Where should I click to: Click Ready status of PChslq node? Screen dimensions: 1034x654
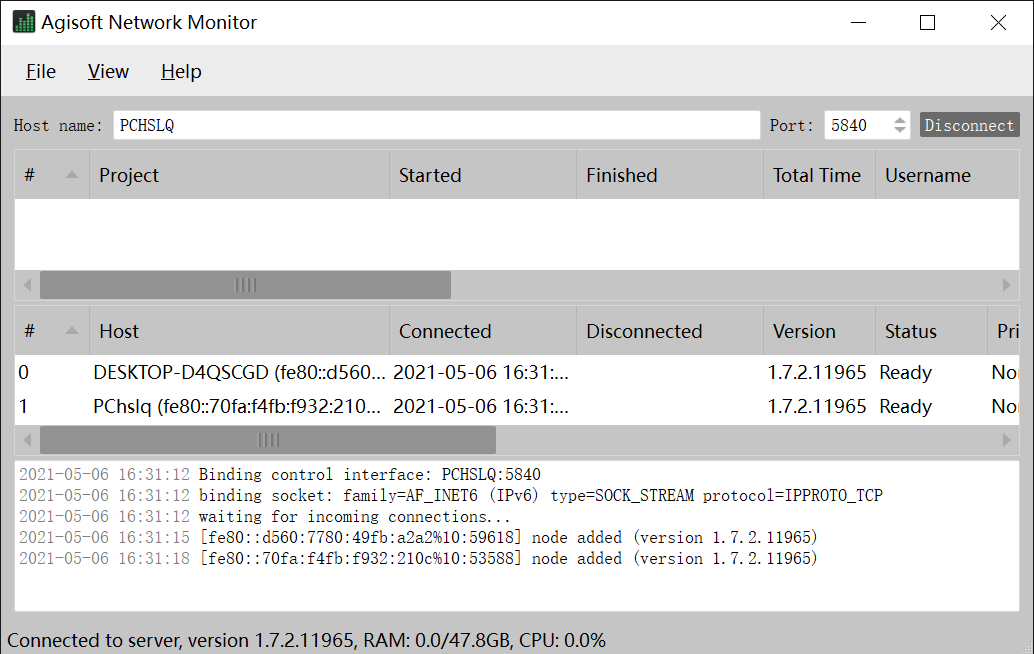pos(905,406)
